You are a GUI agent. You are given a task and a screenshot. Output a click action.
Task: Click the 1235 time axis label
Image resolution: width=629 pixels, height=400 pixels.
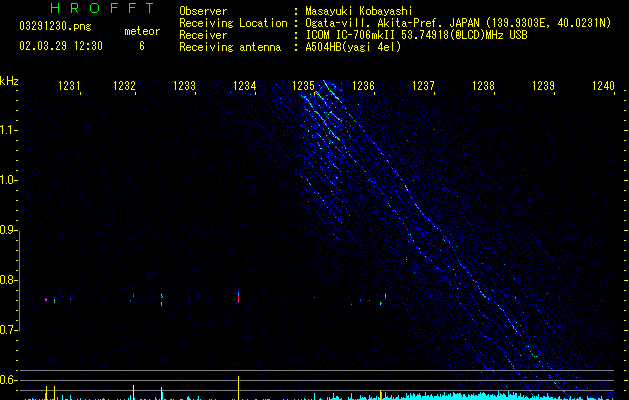[x=303, y=86]
